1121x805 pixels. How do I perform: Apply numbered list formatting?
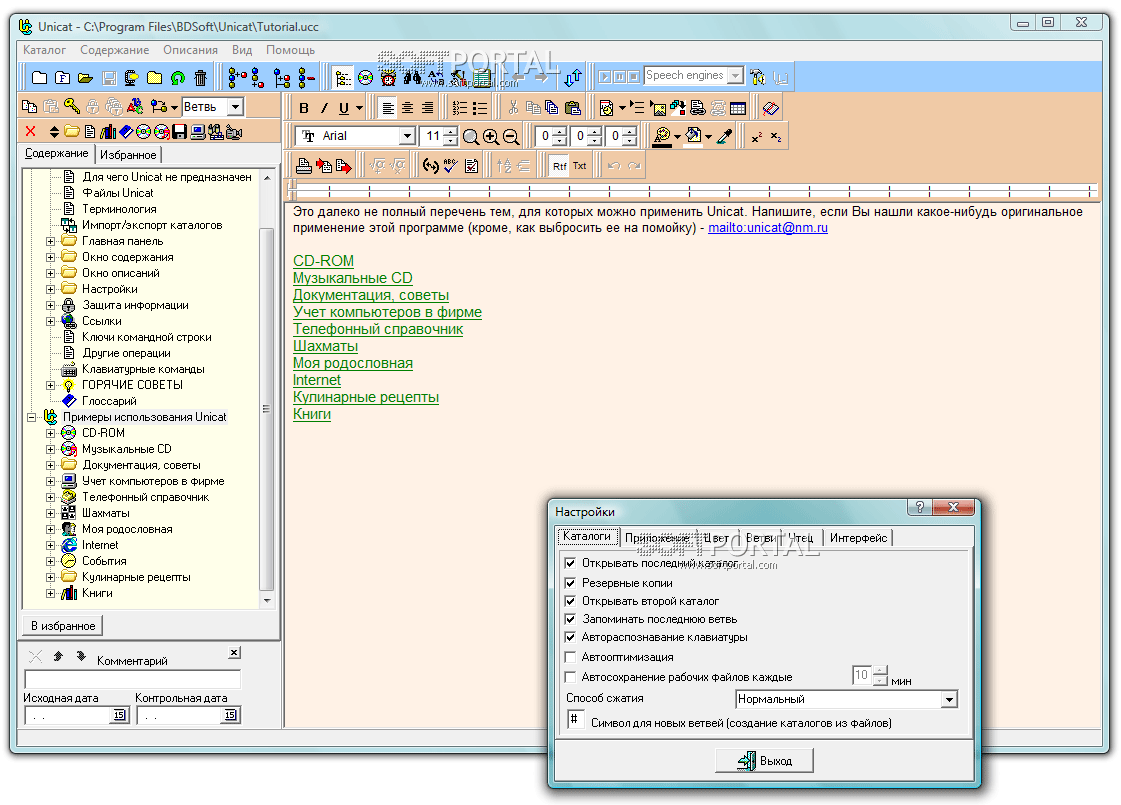[x=460, y=109]
